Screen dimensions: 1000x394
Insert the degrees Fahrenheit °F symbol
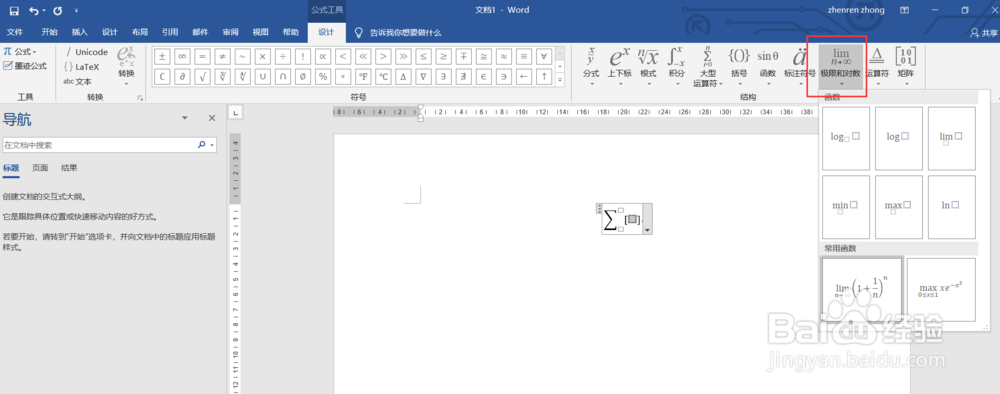click(364, 77)
